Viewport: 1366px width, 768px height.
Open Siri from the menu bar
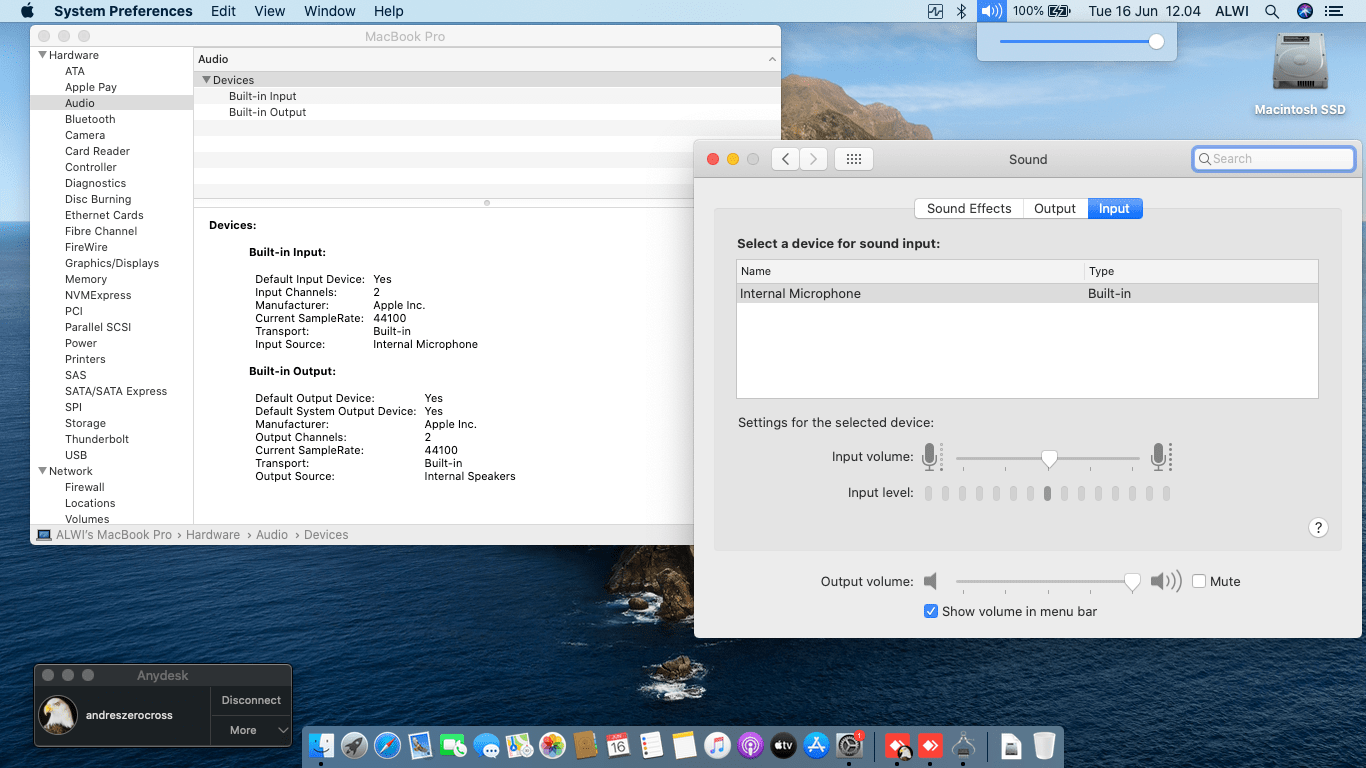[1304, 11]
